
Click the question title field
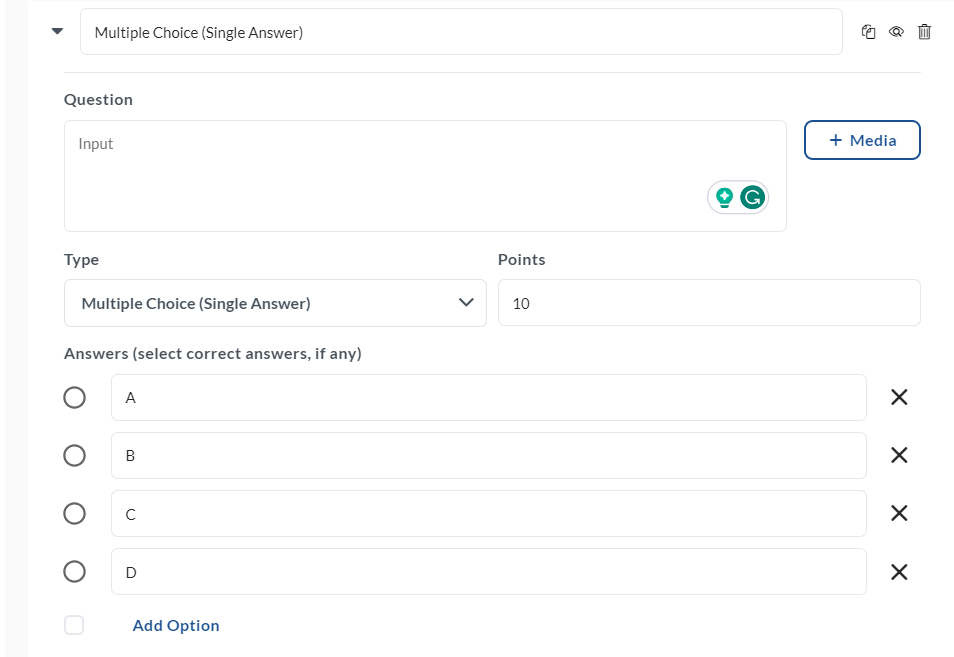(x=461, y=32)
